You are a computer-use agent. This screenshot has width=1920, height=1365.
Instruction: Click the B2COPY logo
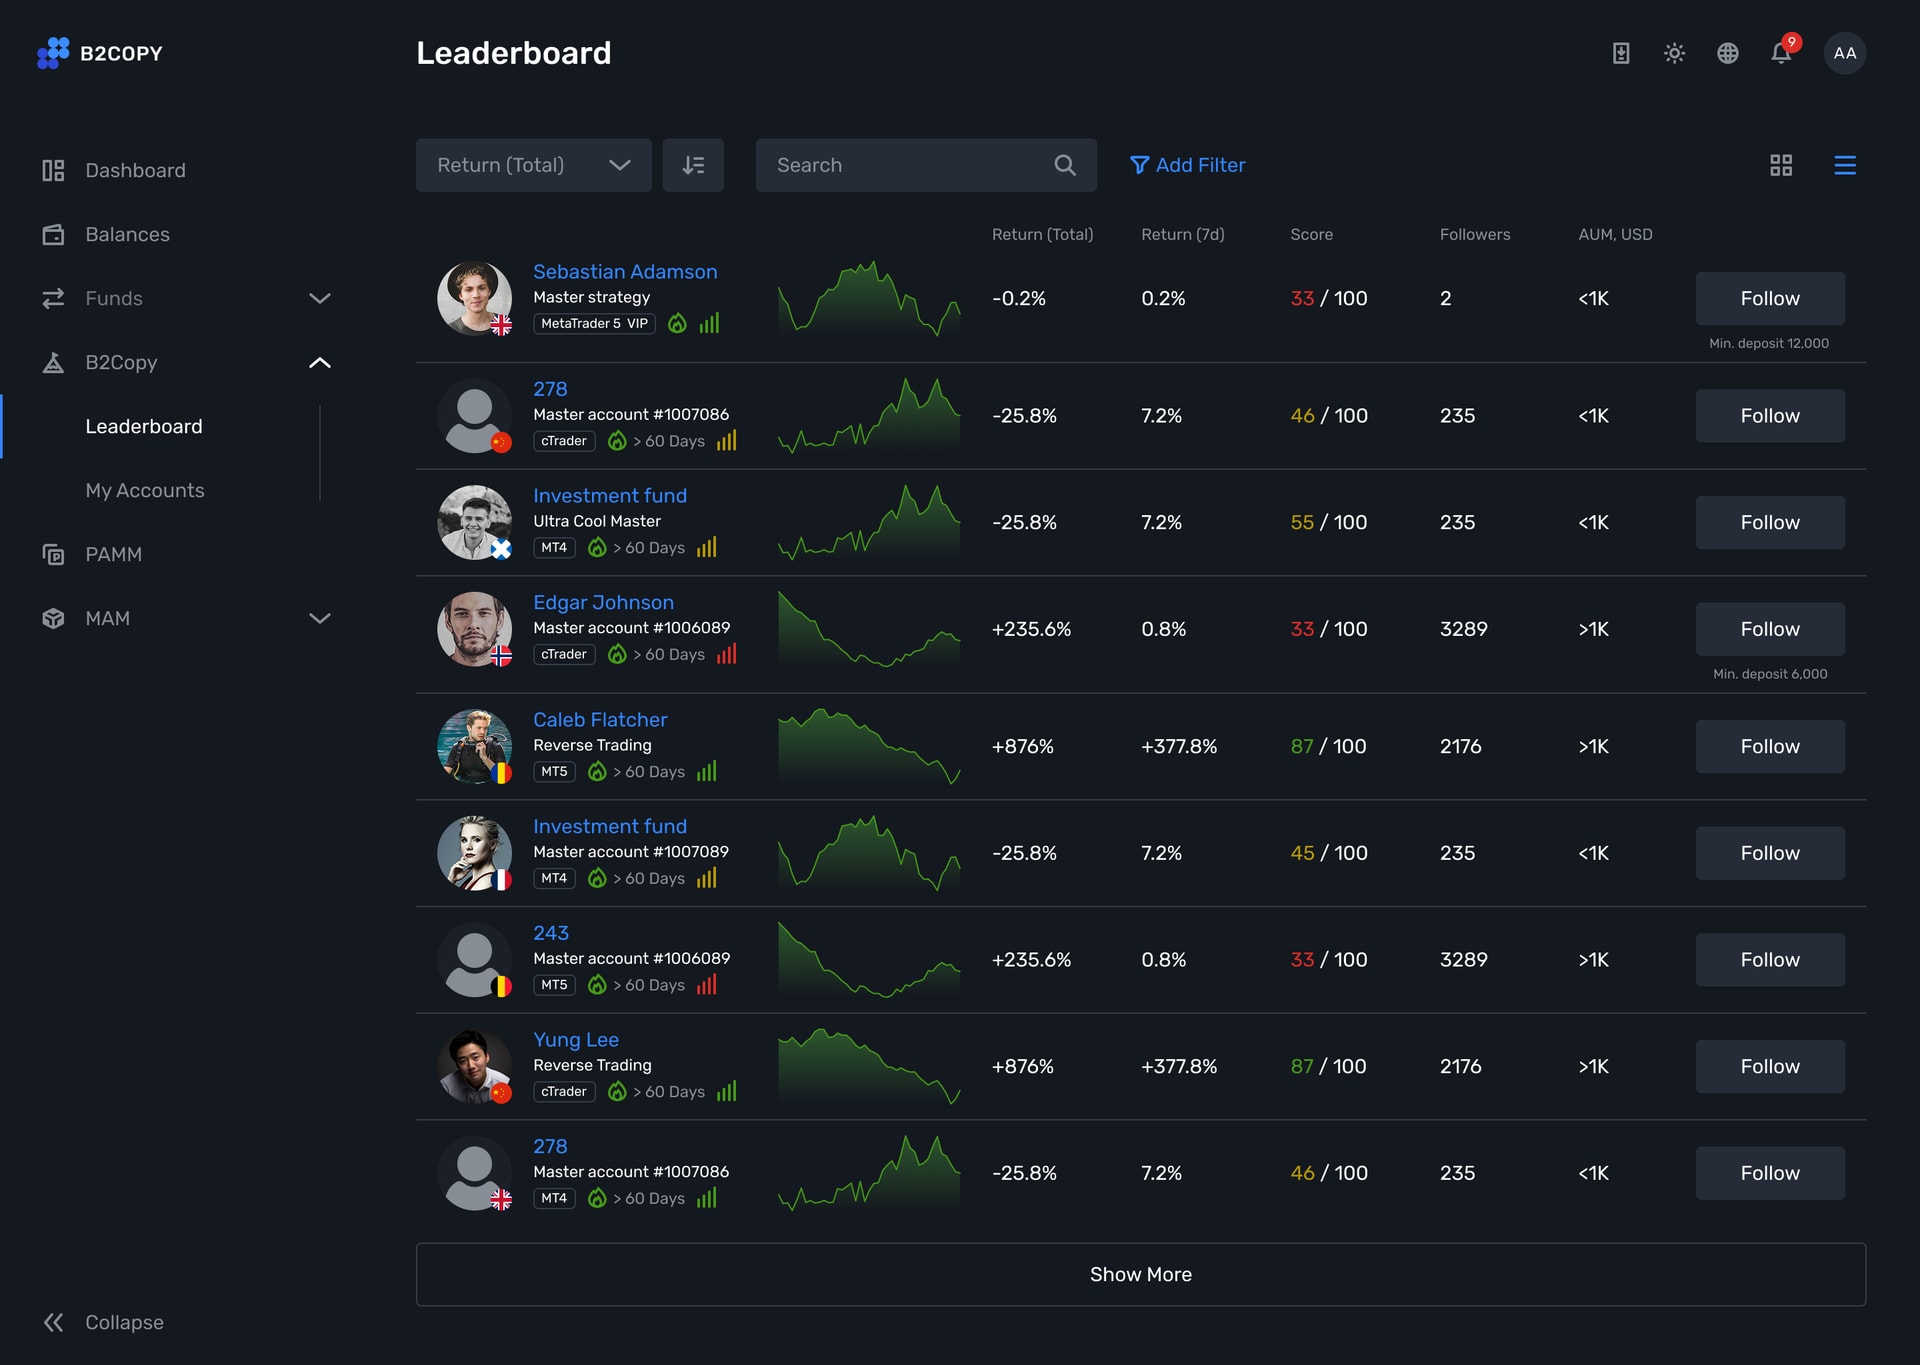click(x=100, y=53)
